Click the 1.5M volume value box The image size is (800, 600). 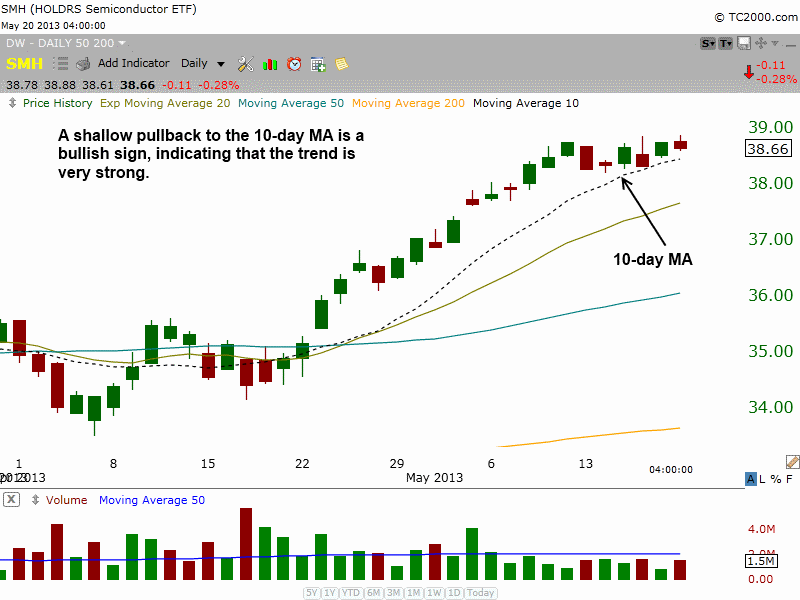(761, 561)
